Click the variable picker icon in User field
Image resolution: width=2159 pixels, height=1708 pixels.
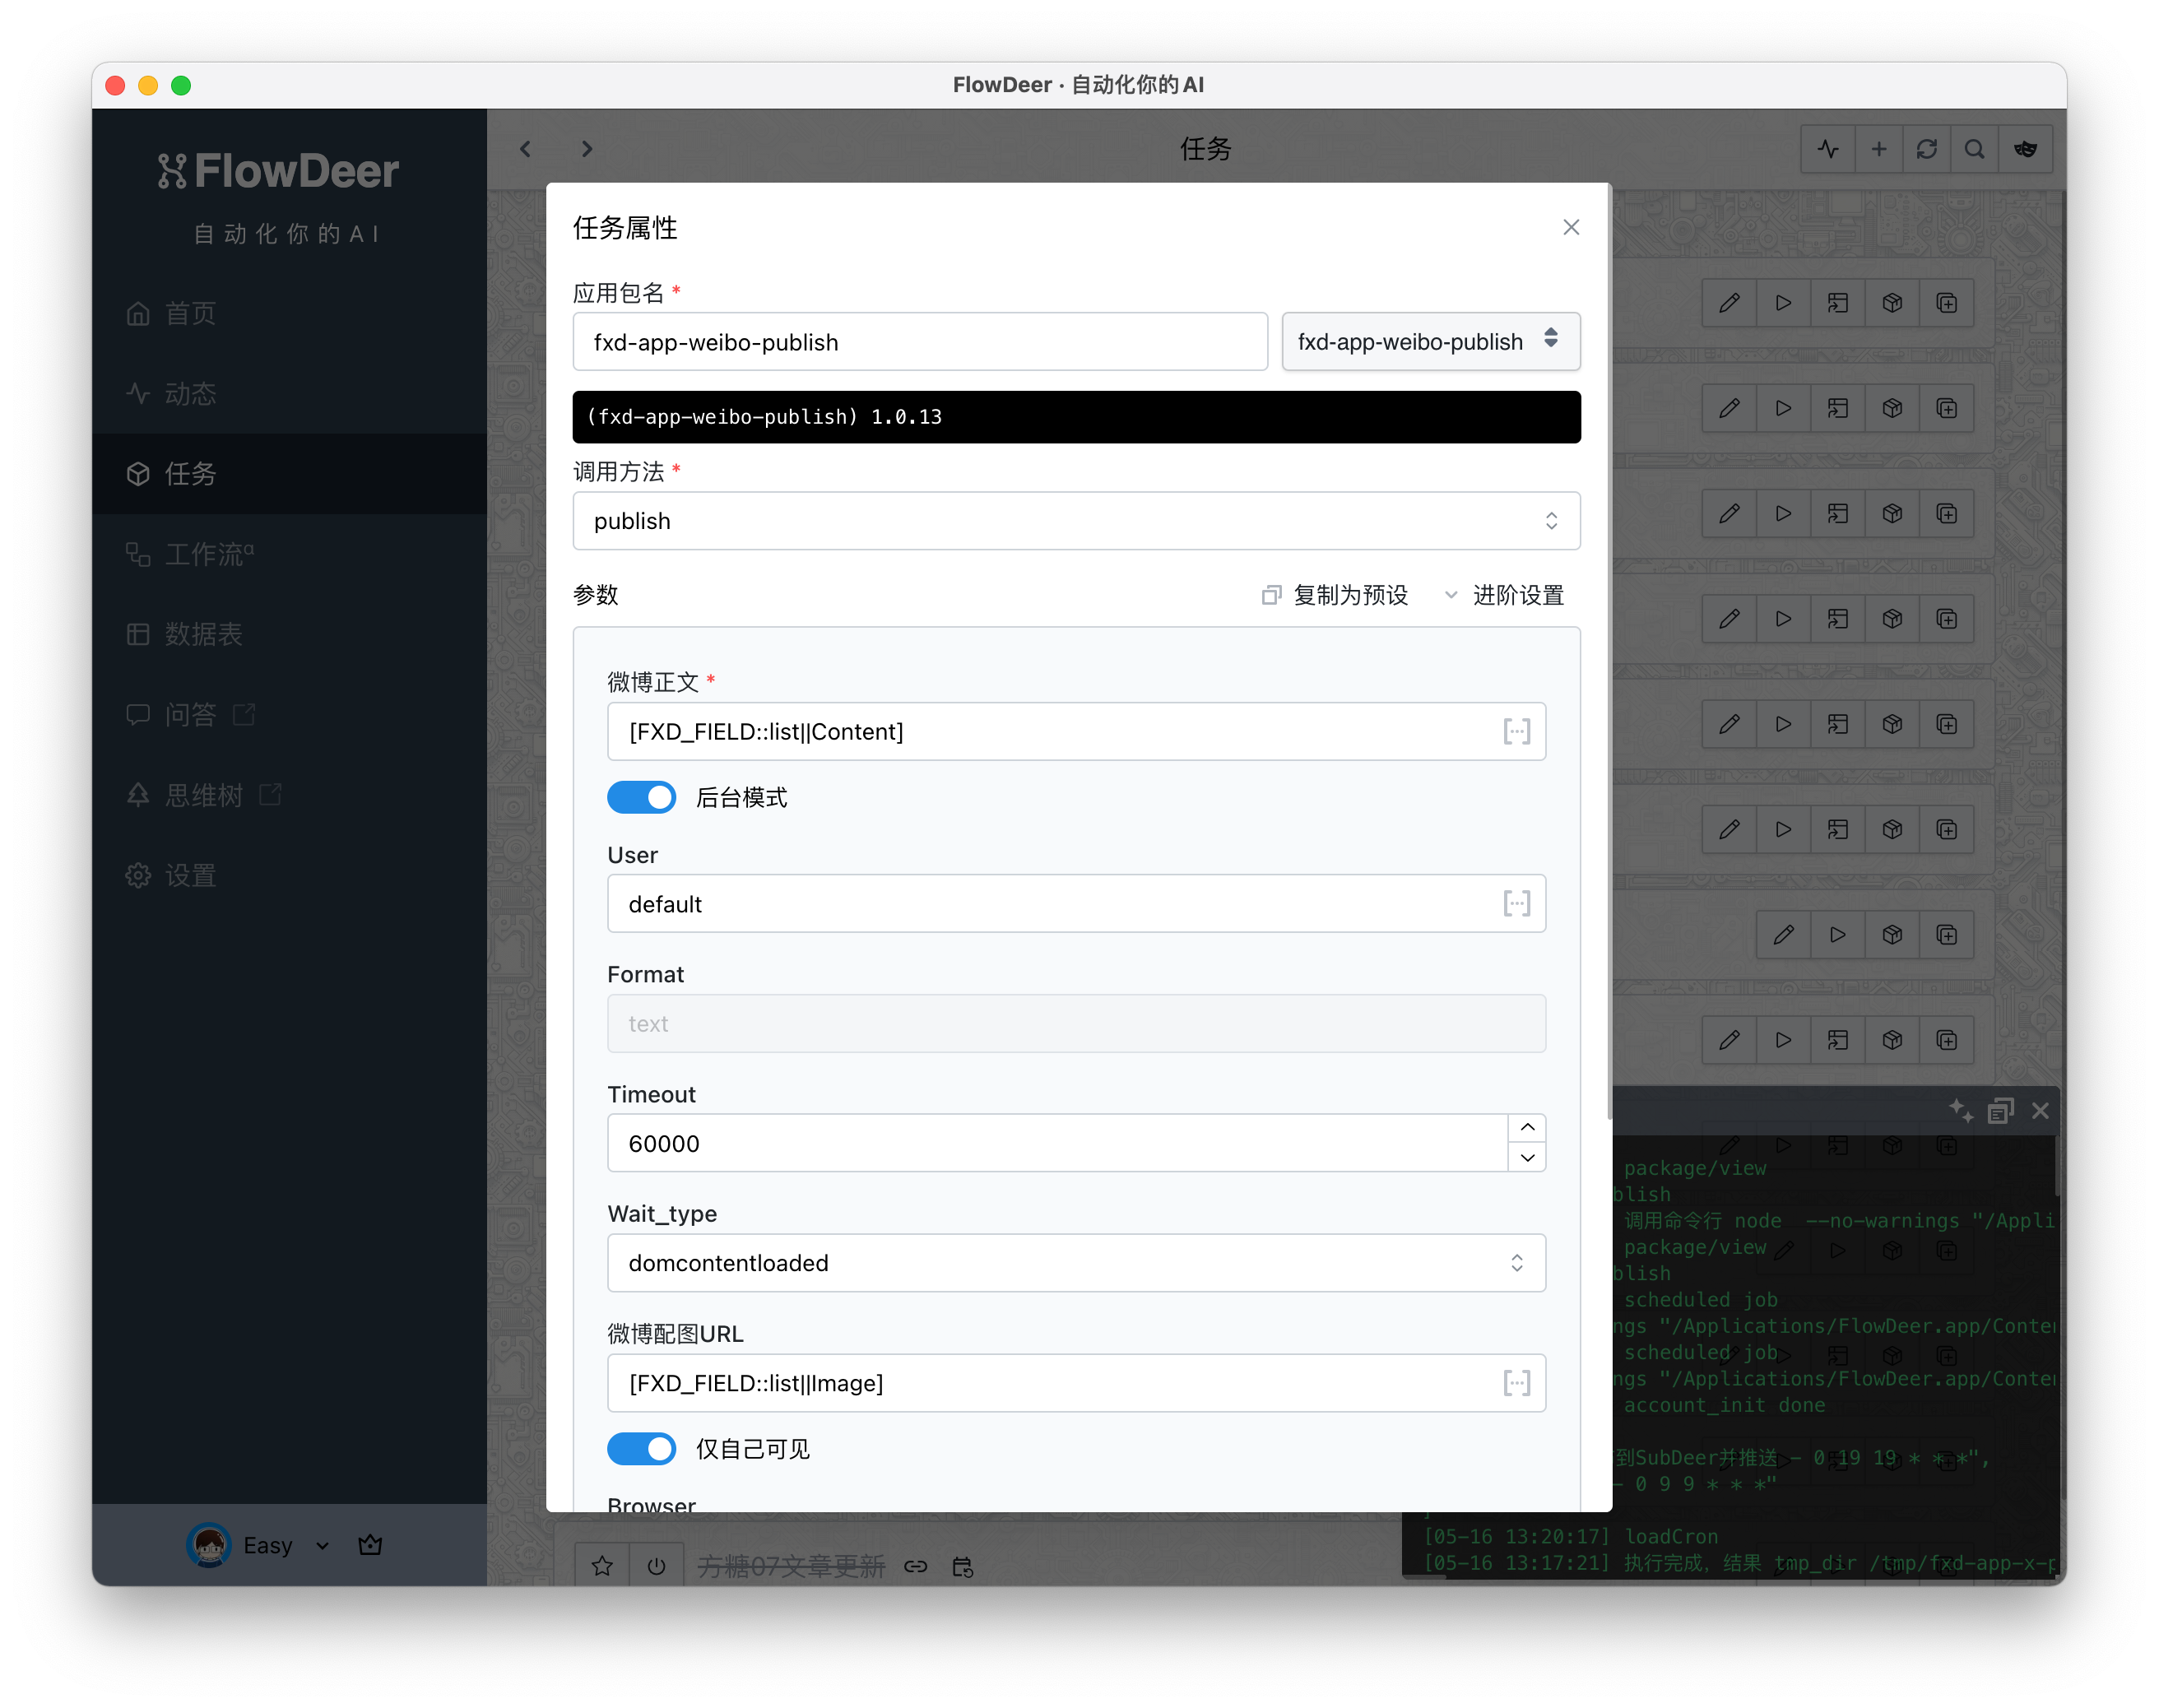[1516, 903]
